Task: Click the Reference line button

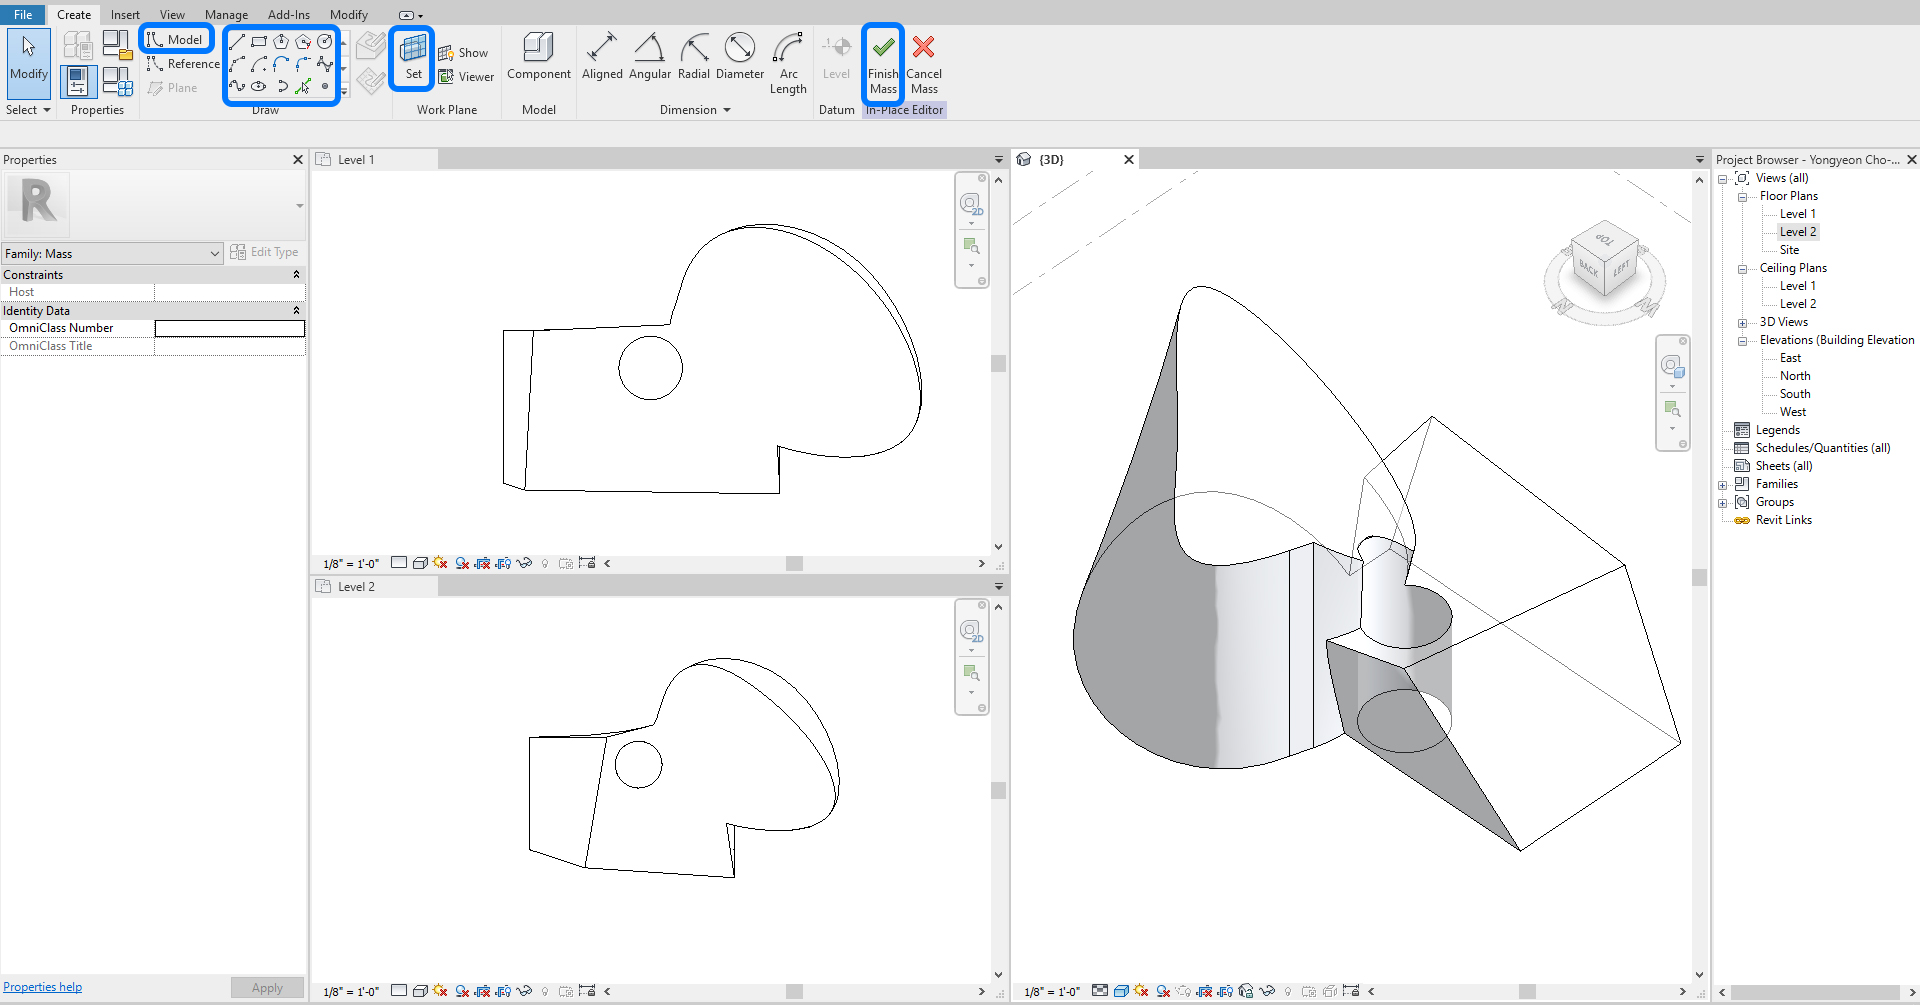Action: [x=183, y=64]
